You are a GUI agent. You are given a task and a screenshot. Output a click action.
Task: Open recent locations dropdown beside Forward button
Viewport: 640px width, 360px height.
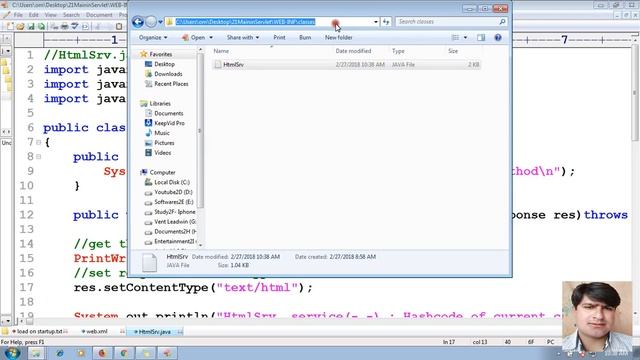[x=160, y=22]
